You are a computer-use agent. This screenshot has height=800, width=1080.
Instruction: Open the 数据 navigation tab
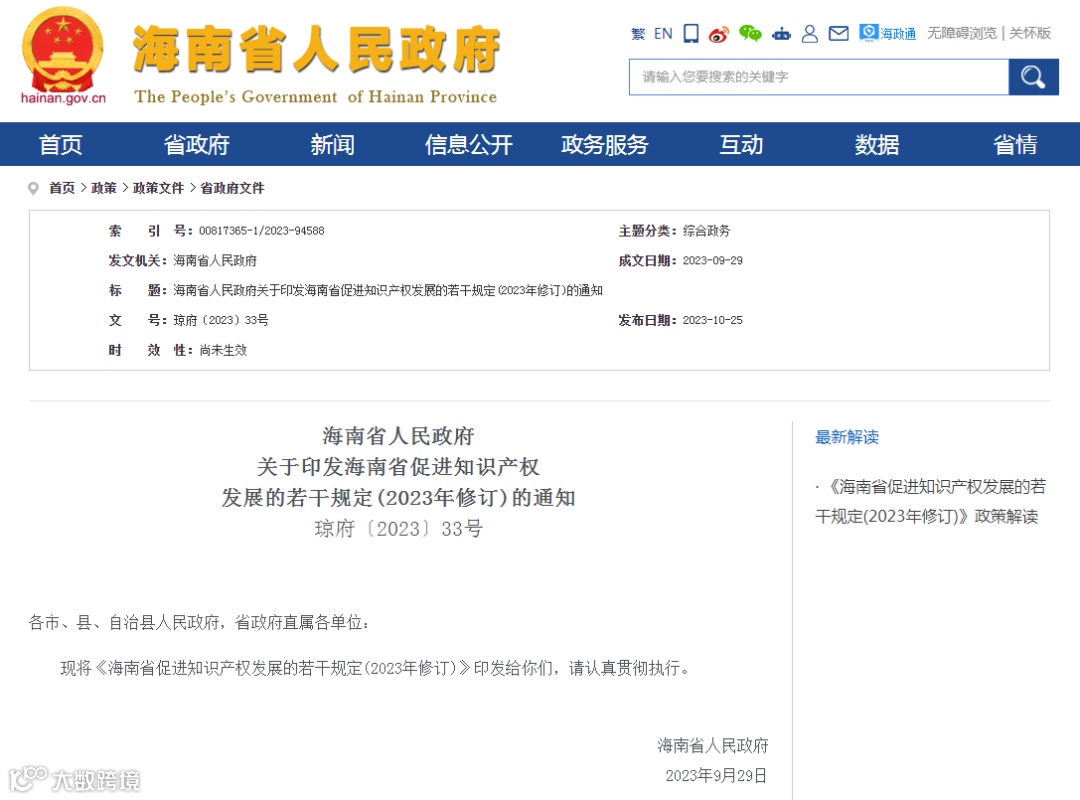[x=877, y=145]
